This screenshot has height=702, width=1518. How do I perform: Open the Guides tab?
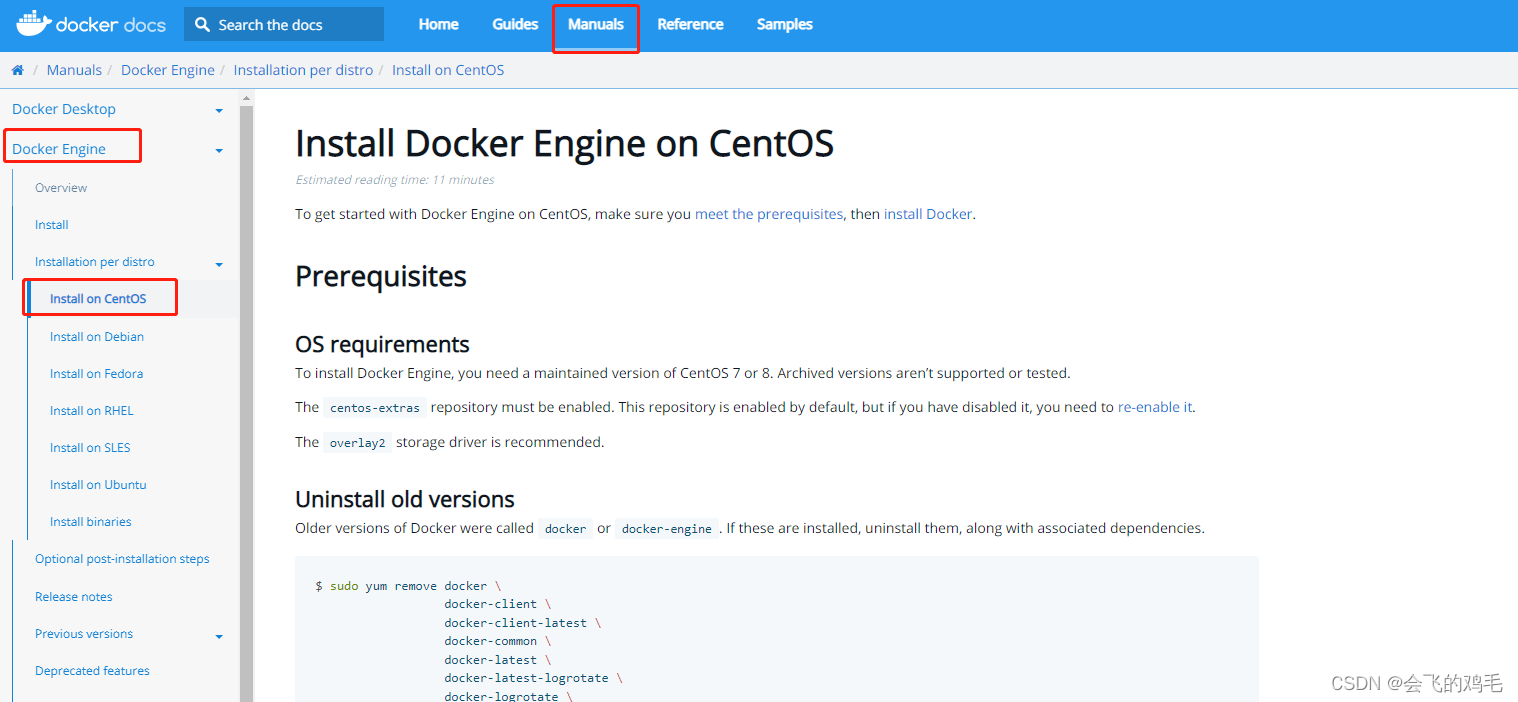515,24
